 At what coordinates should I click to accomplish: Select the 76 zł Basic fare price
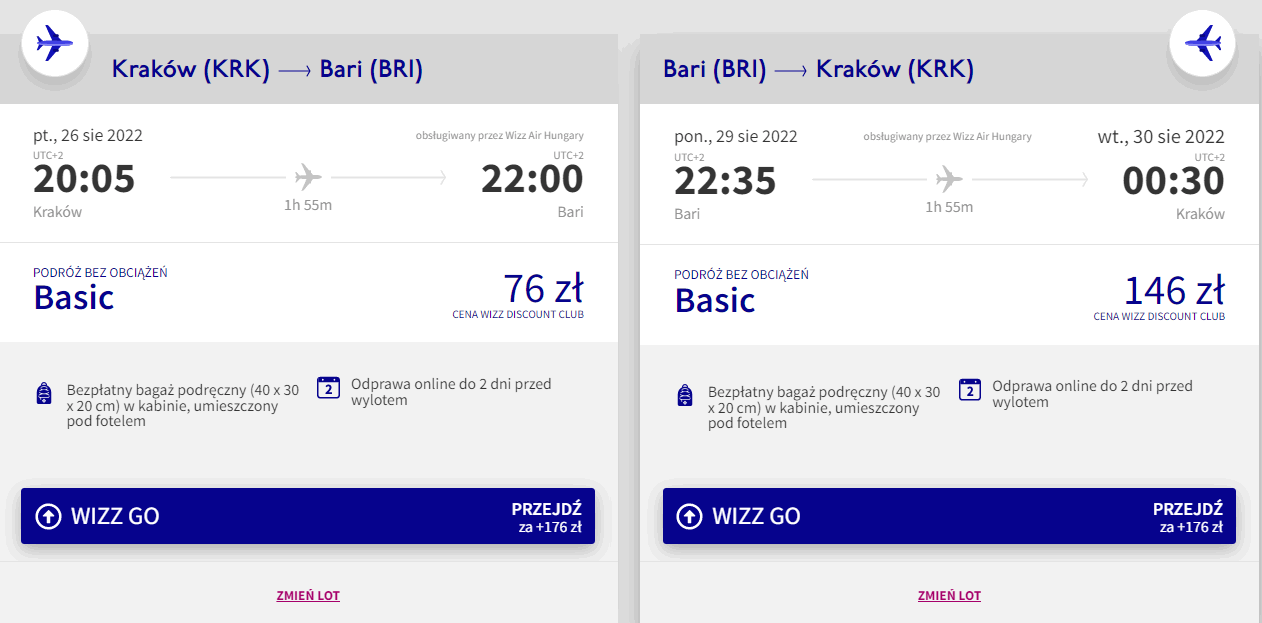[x=543, y=289]
